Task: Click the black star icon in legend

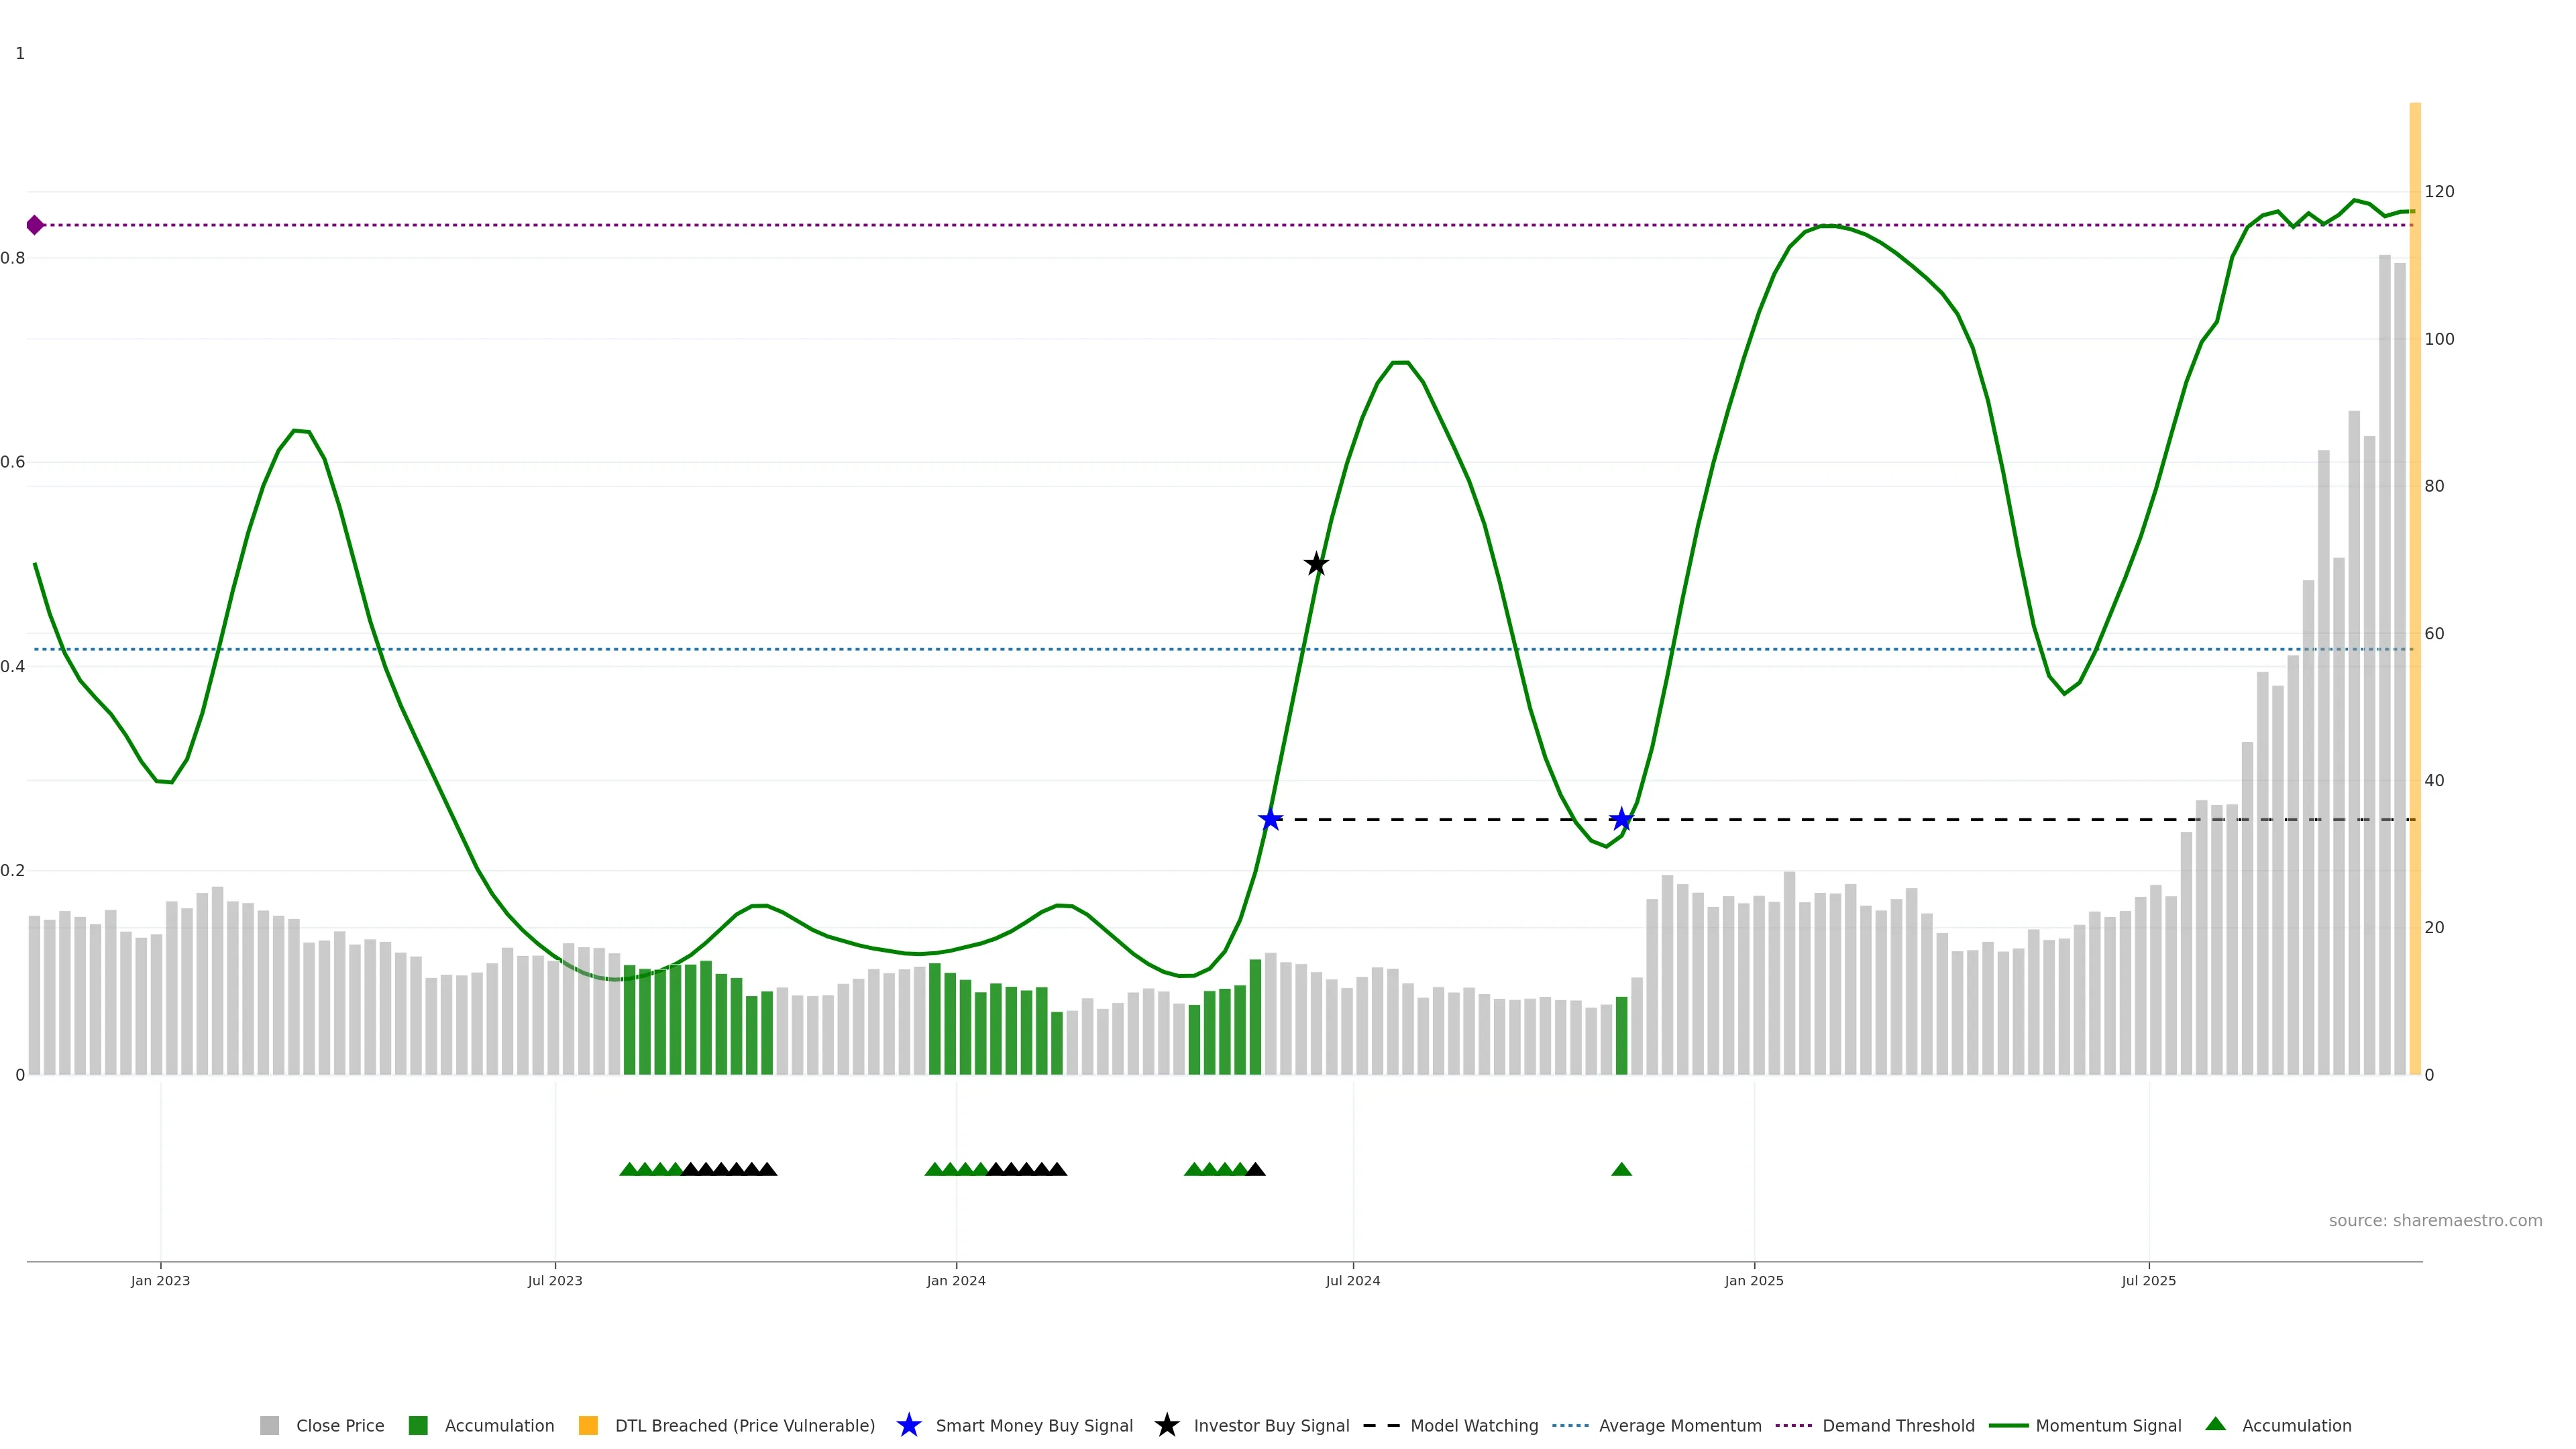Action: 1166,1425
